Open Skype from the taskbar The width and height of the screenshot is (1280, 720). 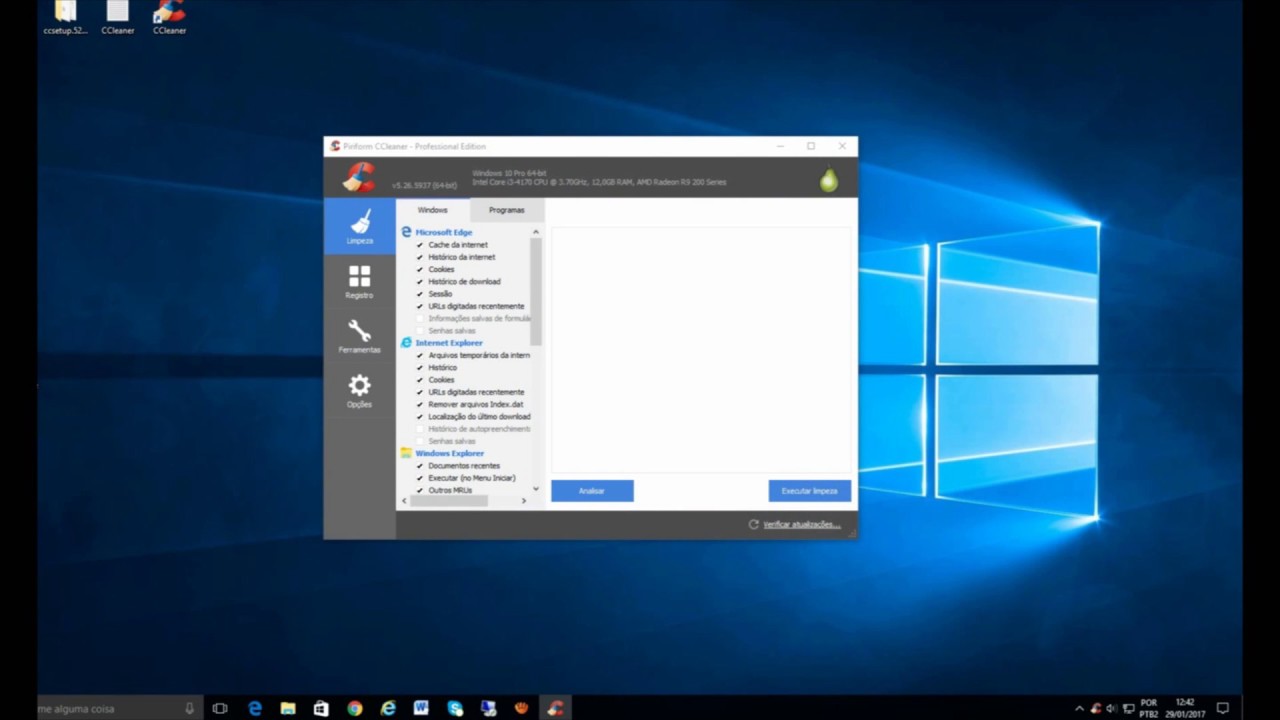tap(455, 708)
